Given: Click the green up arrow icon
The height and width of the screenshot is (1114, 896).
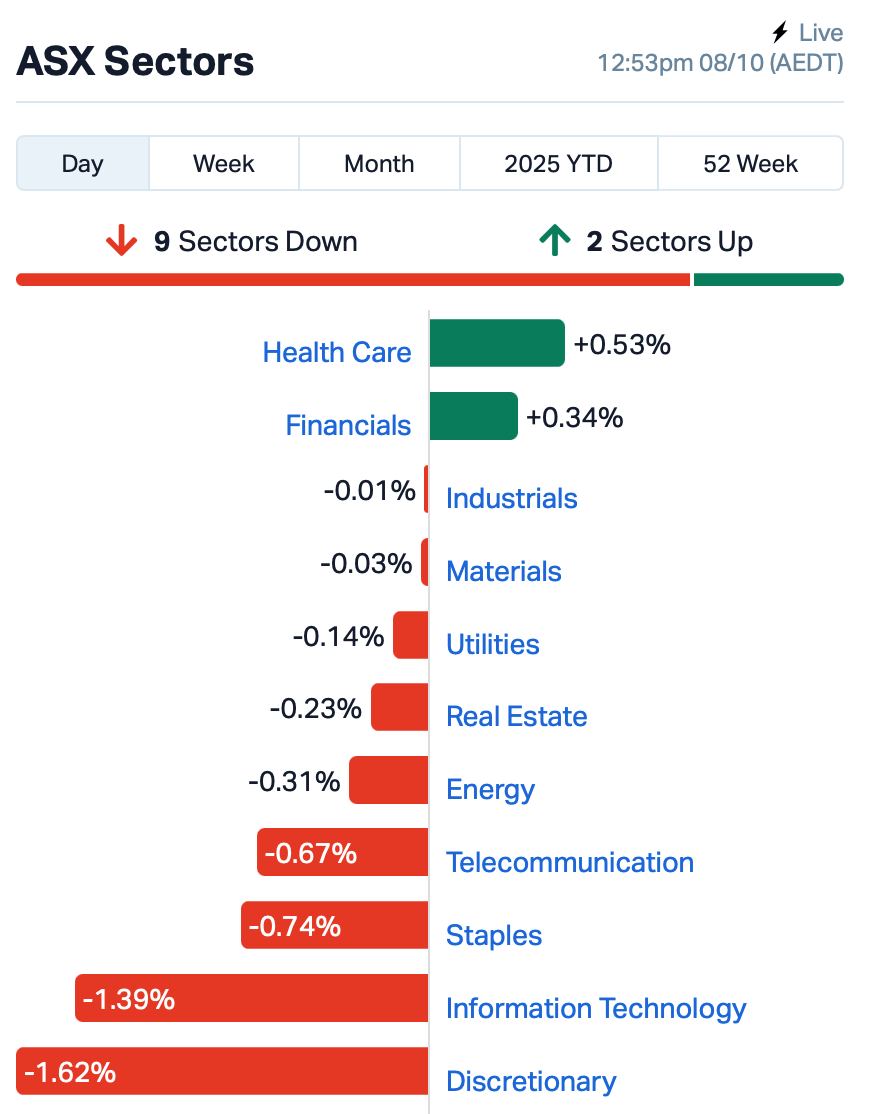Looking at the screenshot, I should [x=554, y=241].
